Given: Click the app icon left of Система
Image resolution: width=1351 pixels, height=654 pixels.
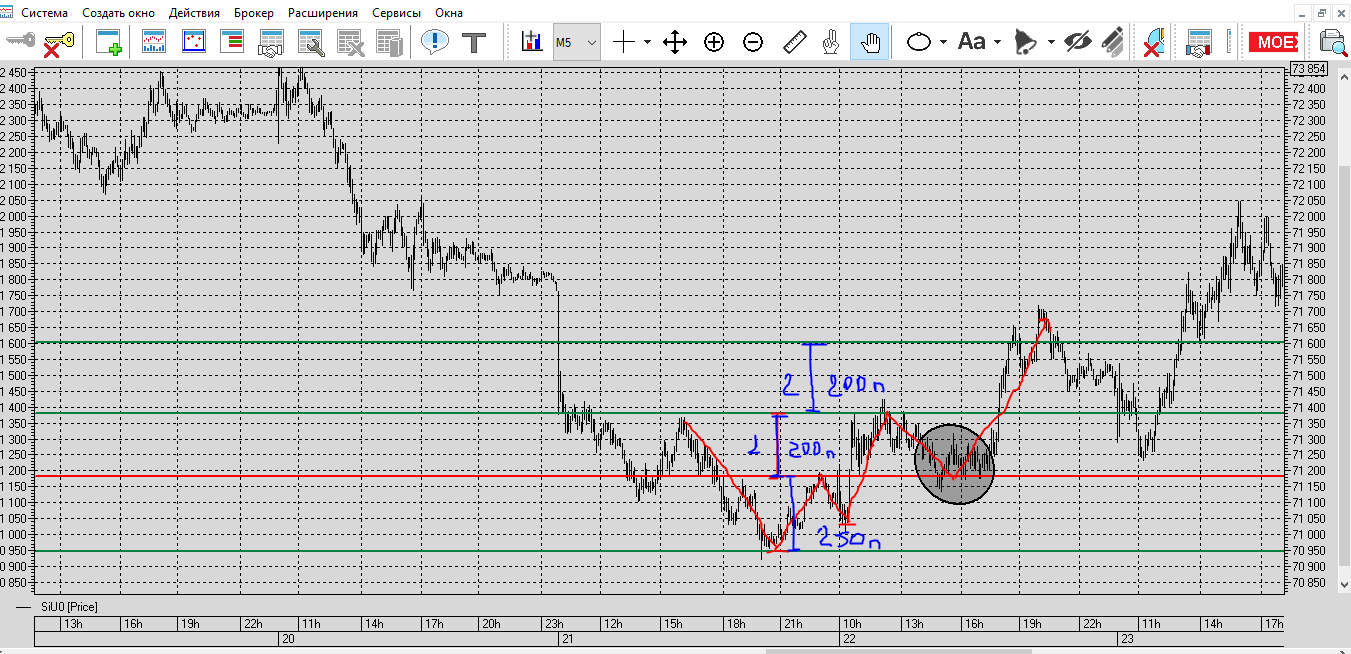Looking at the screenshot, I should 8,13.
